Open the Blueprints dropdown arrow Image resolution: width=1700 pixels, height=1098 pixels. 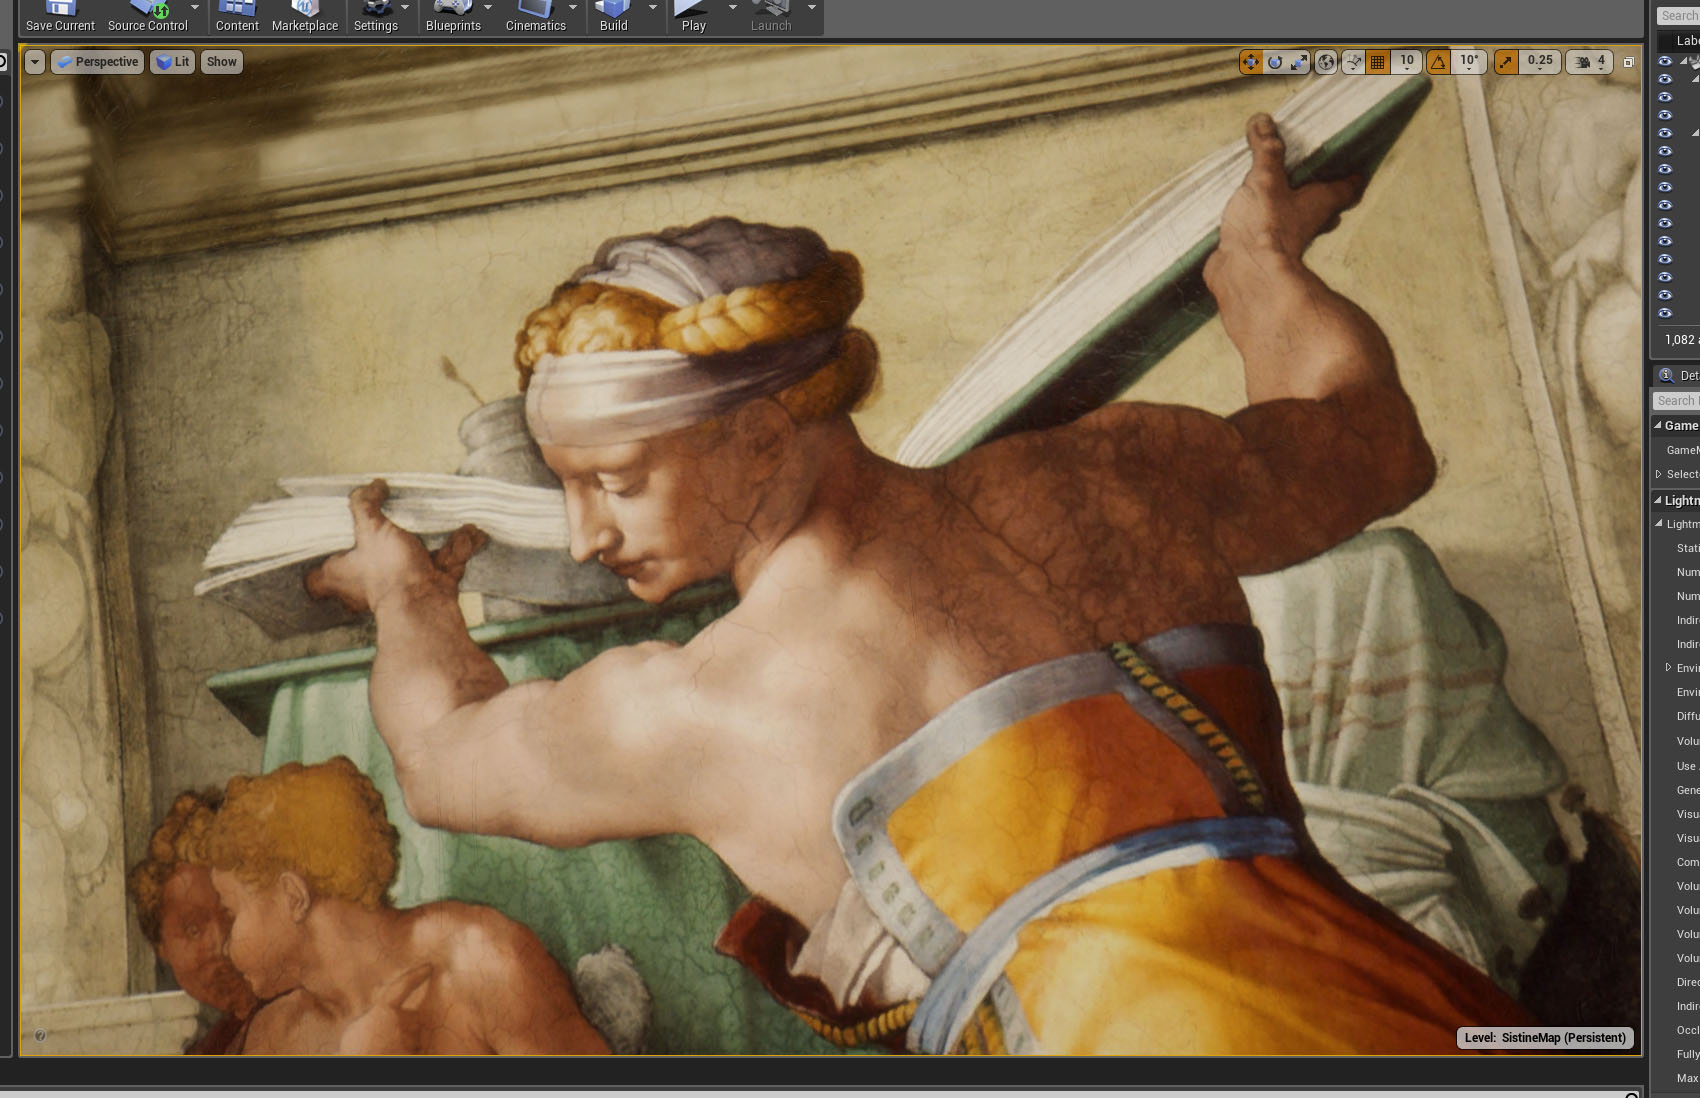(488, 8)
